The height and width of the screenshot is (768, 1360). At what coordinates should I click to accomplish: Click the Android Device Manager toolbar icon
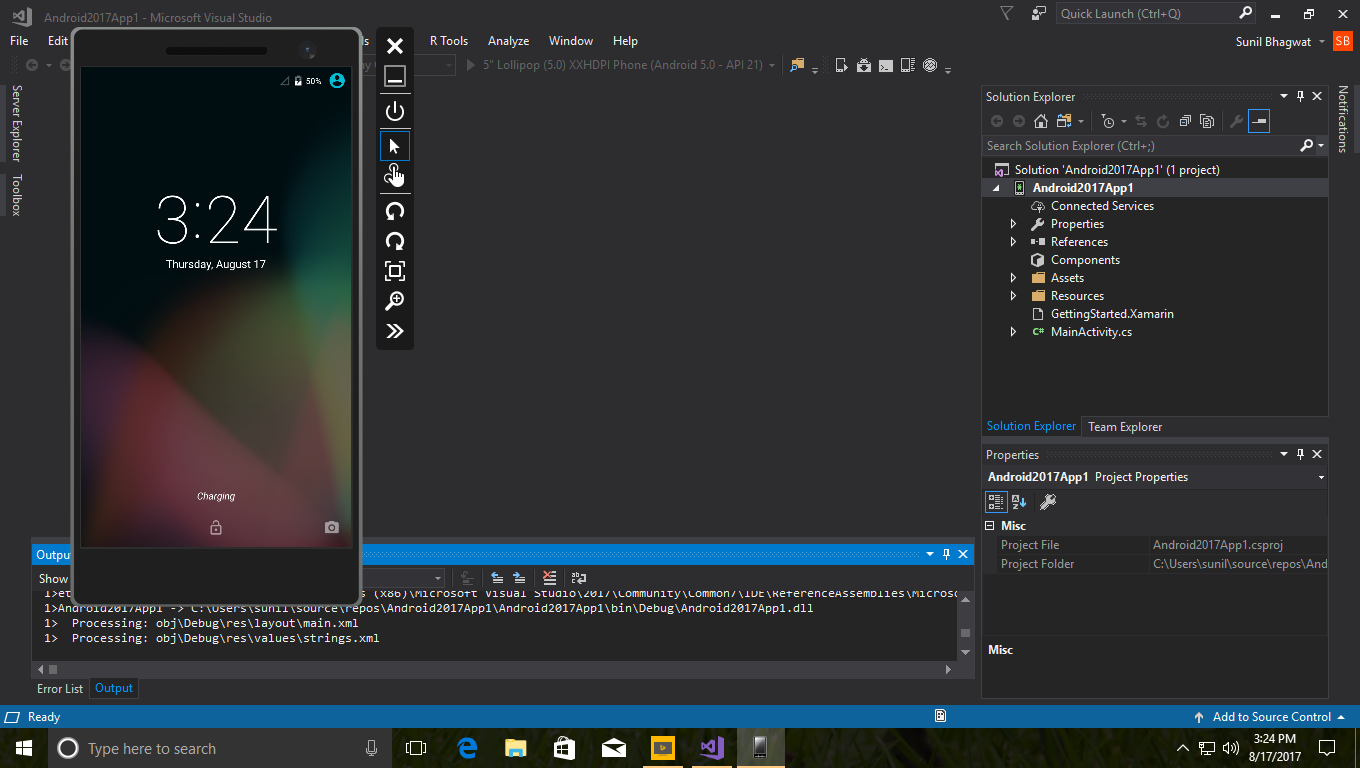point(842,65)
